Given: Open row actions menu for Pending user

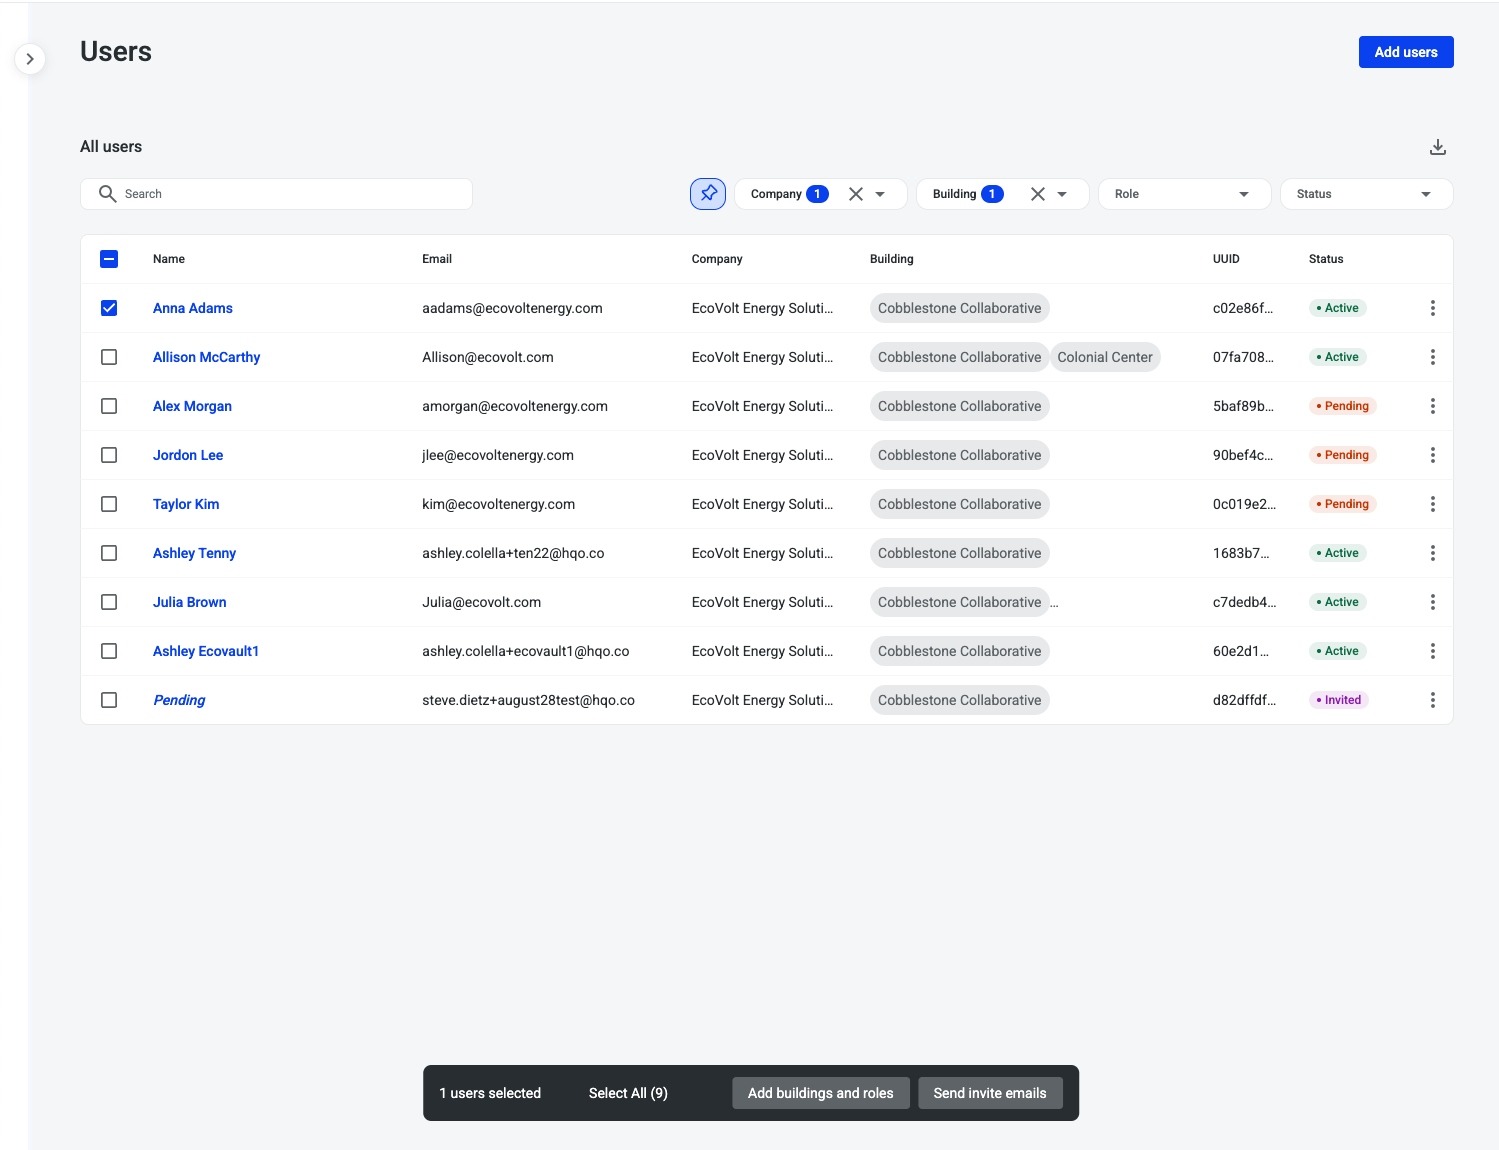Looking at the screenshot, I should coord(1432,700).
